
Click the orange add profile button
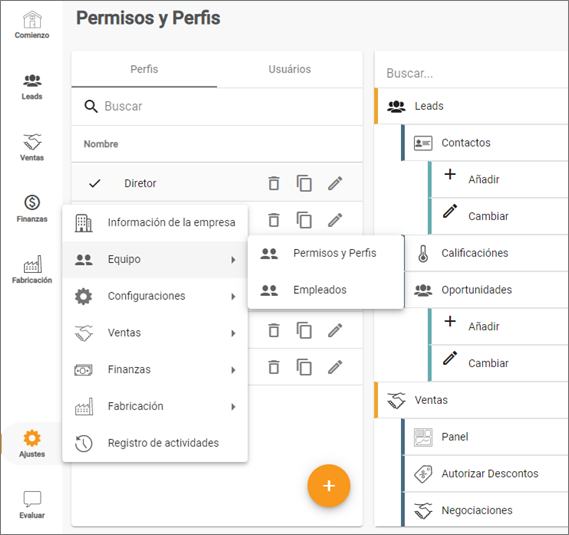[x=329, y=486]
